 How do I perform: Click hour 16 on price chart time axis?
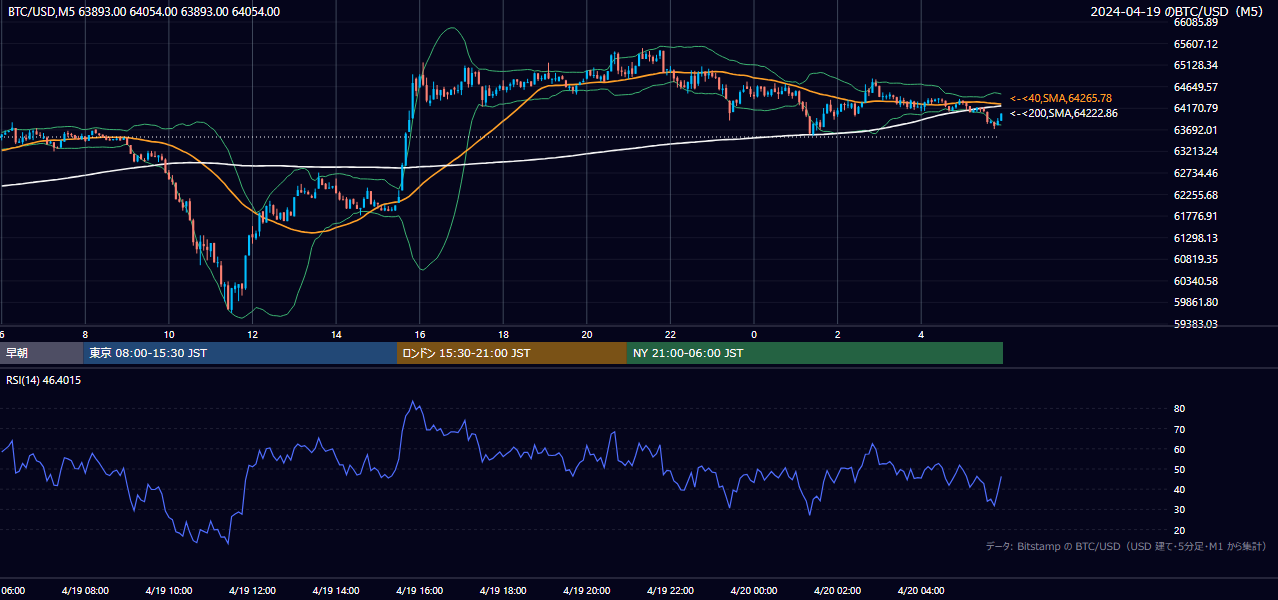tap(420, 335)
